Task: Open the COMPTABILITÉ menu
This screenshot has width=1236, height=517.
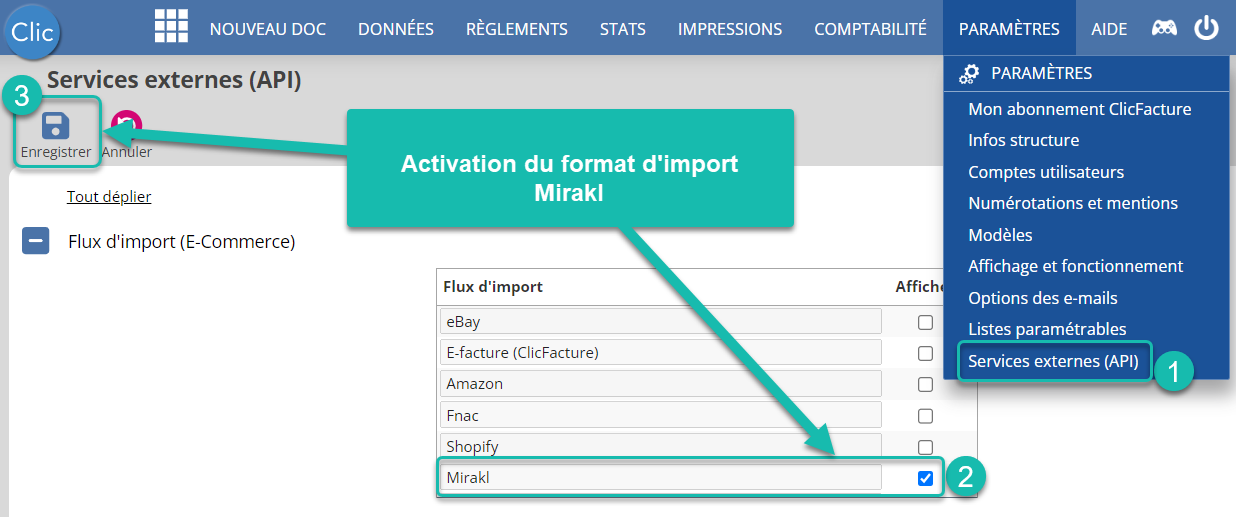Action: tap(870, 28)
